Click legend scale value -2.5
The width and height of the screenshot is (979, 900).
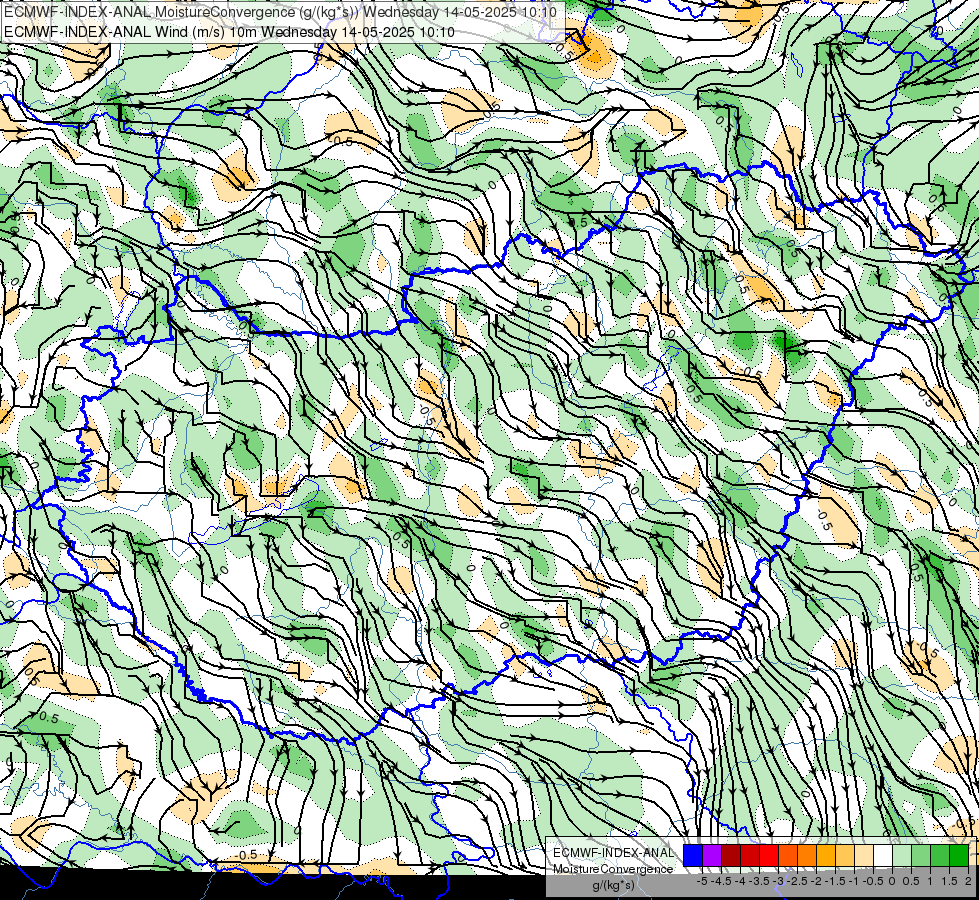tap(797, 881)
